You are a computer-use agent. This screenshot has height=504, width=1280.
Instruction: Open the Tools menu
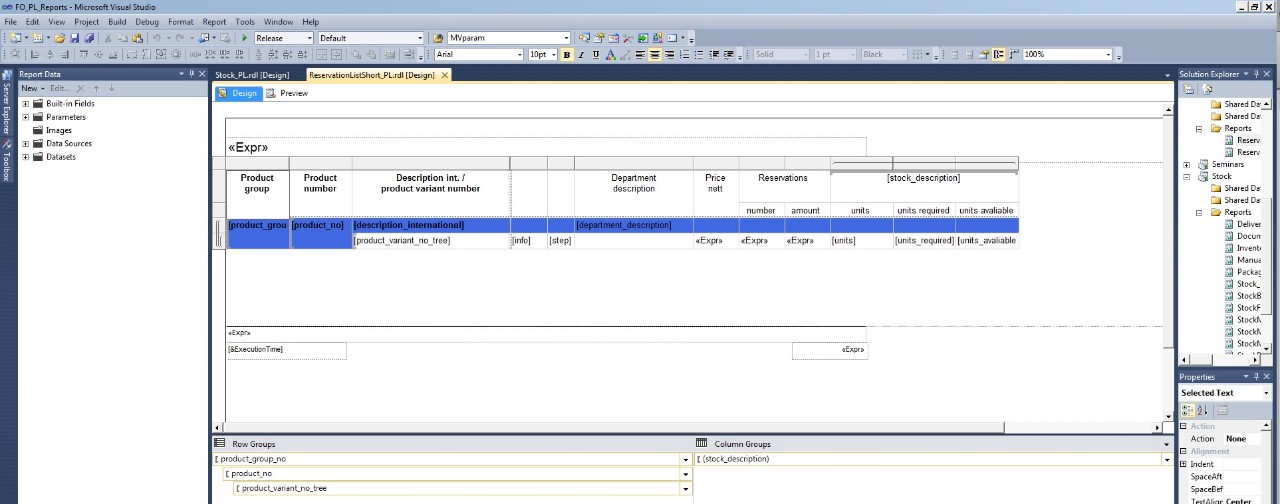click(245, 21)
